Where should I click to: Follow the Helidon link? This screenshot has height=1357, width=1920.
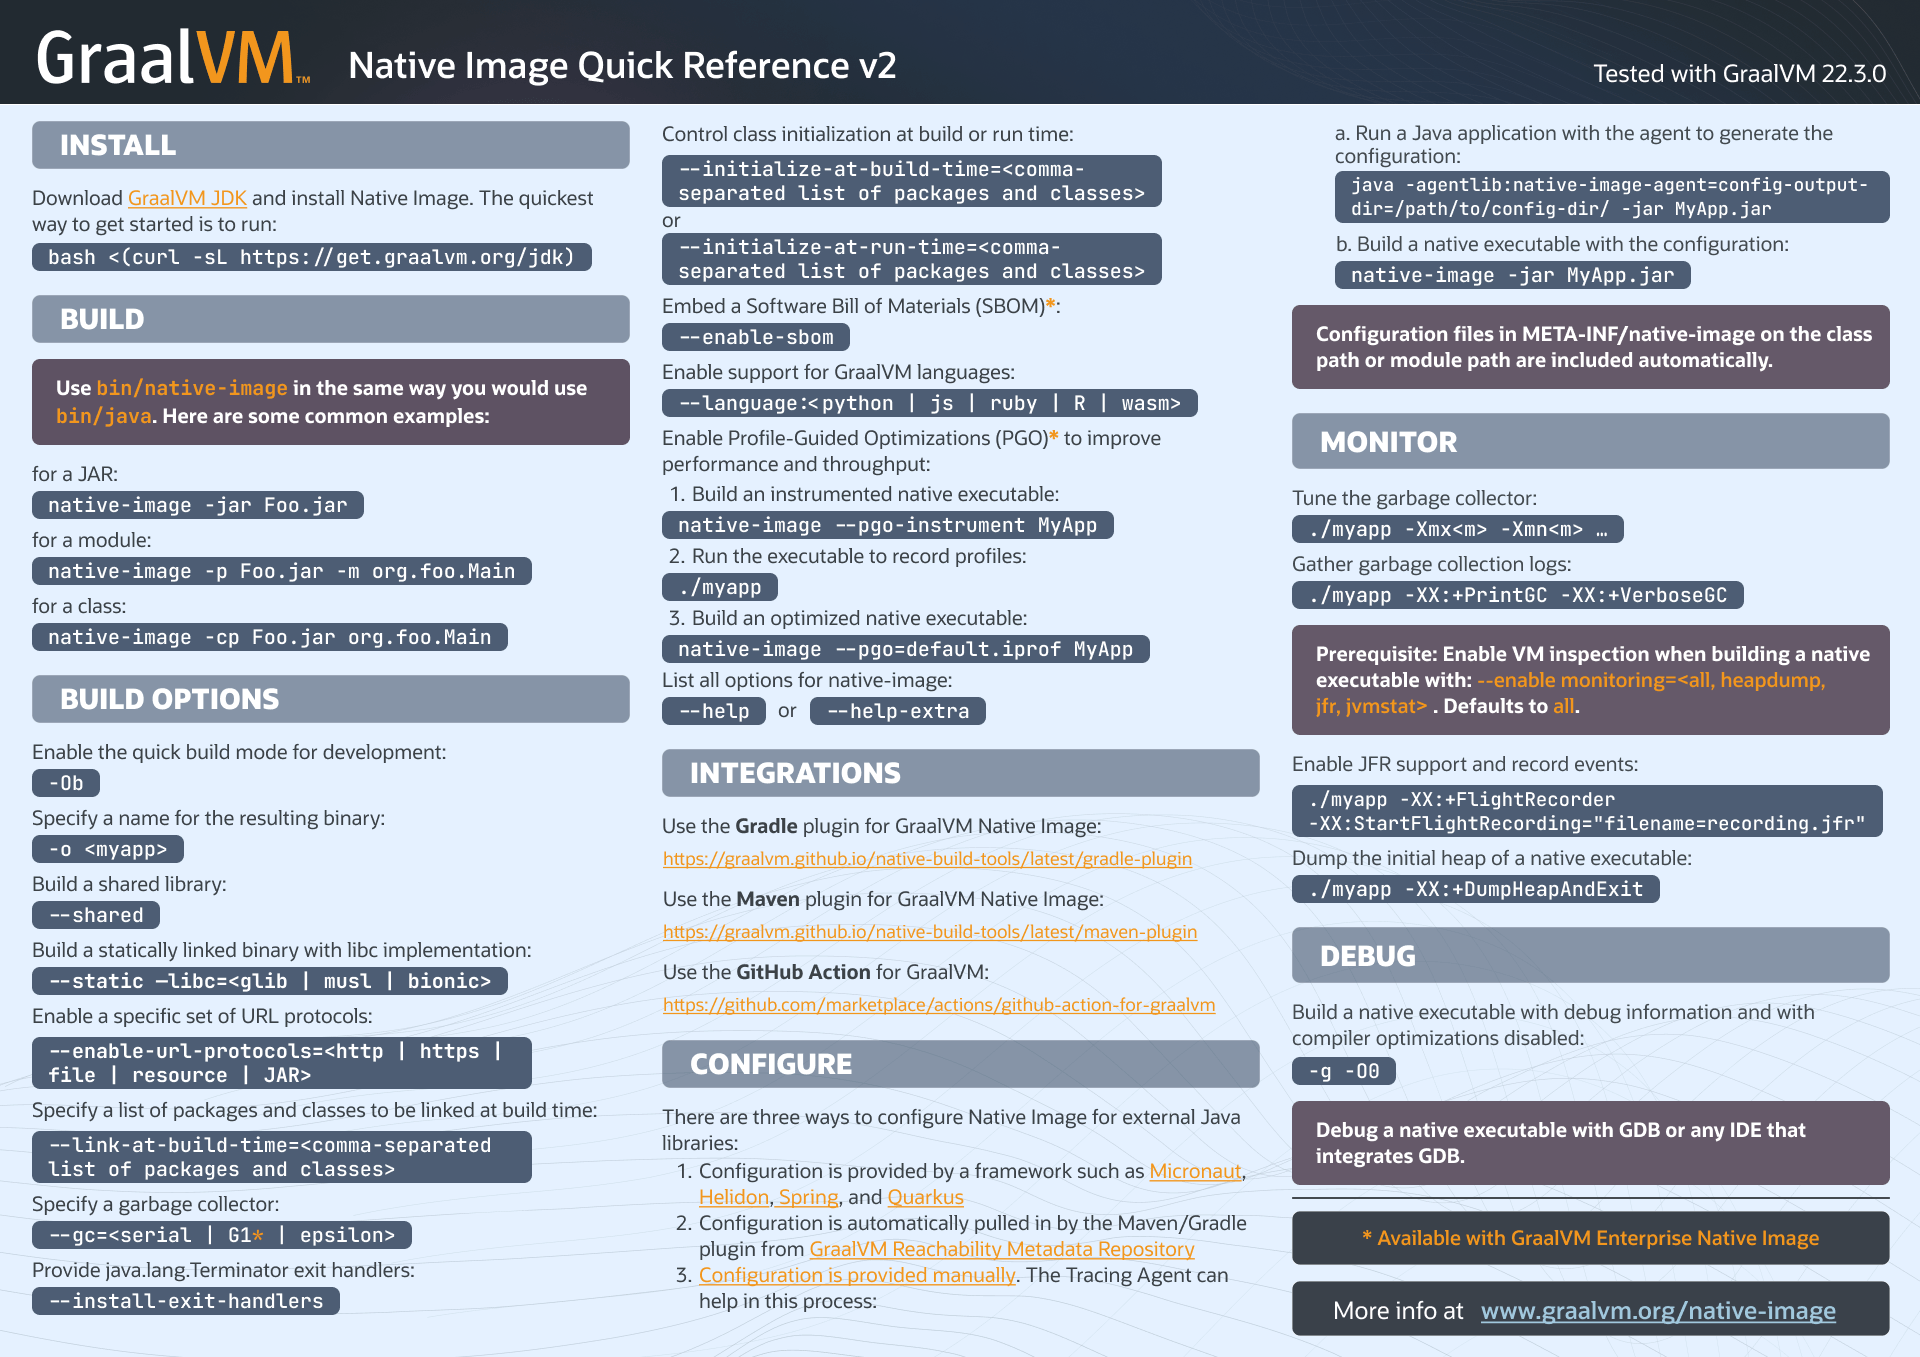pyautogui.click(x=734, y=1197)
